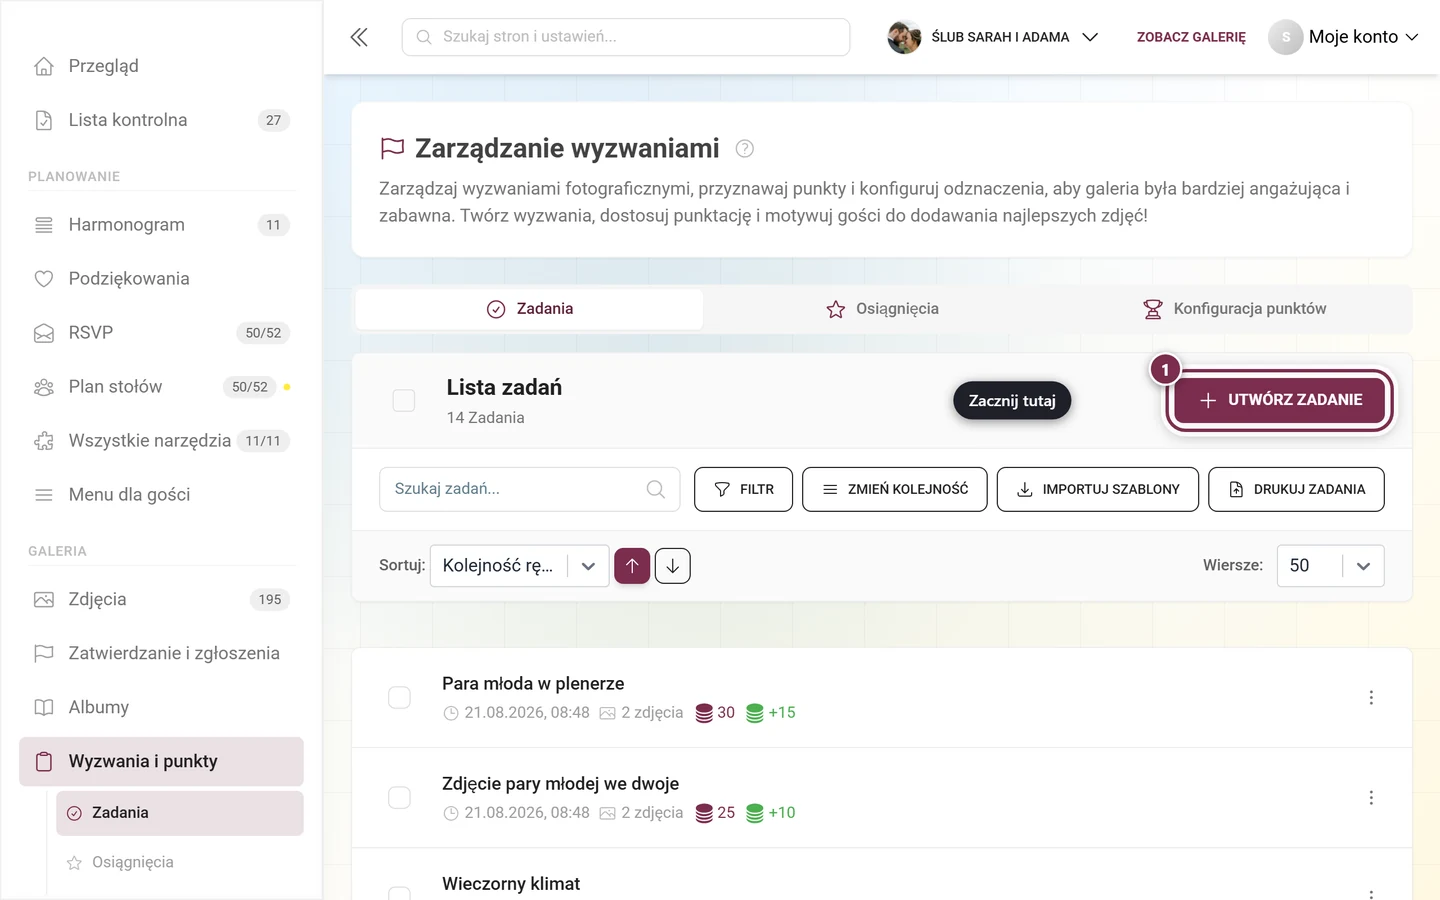
Task: Select the Osiągnięcia sidebar sub-item
Action: coord(180,863)
